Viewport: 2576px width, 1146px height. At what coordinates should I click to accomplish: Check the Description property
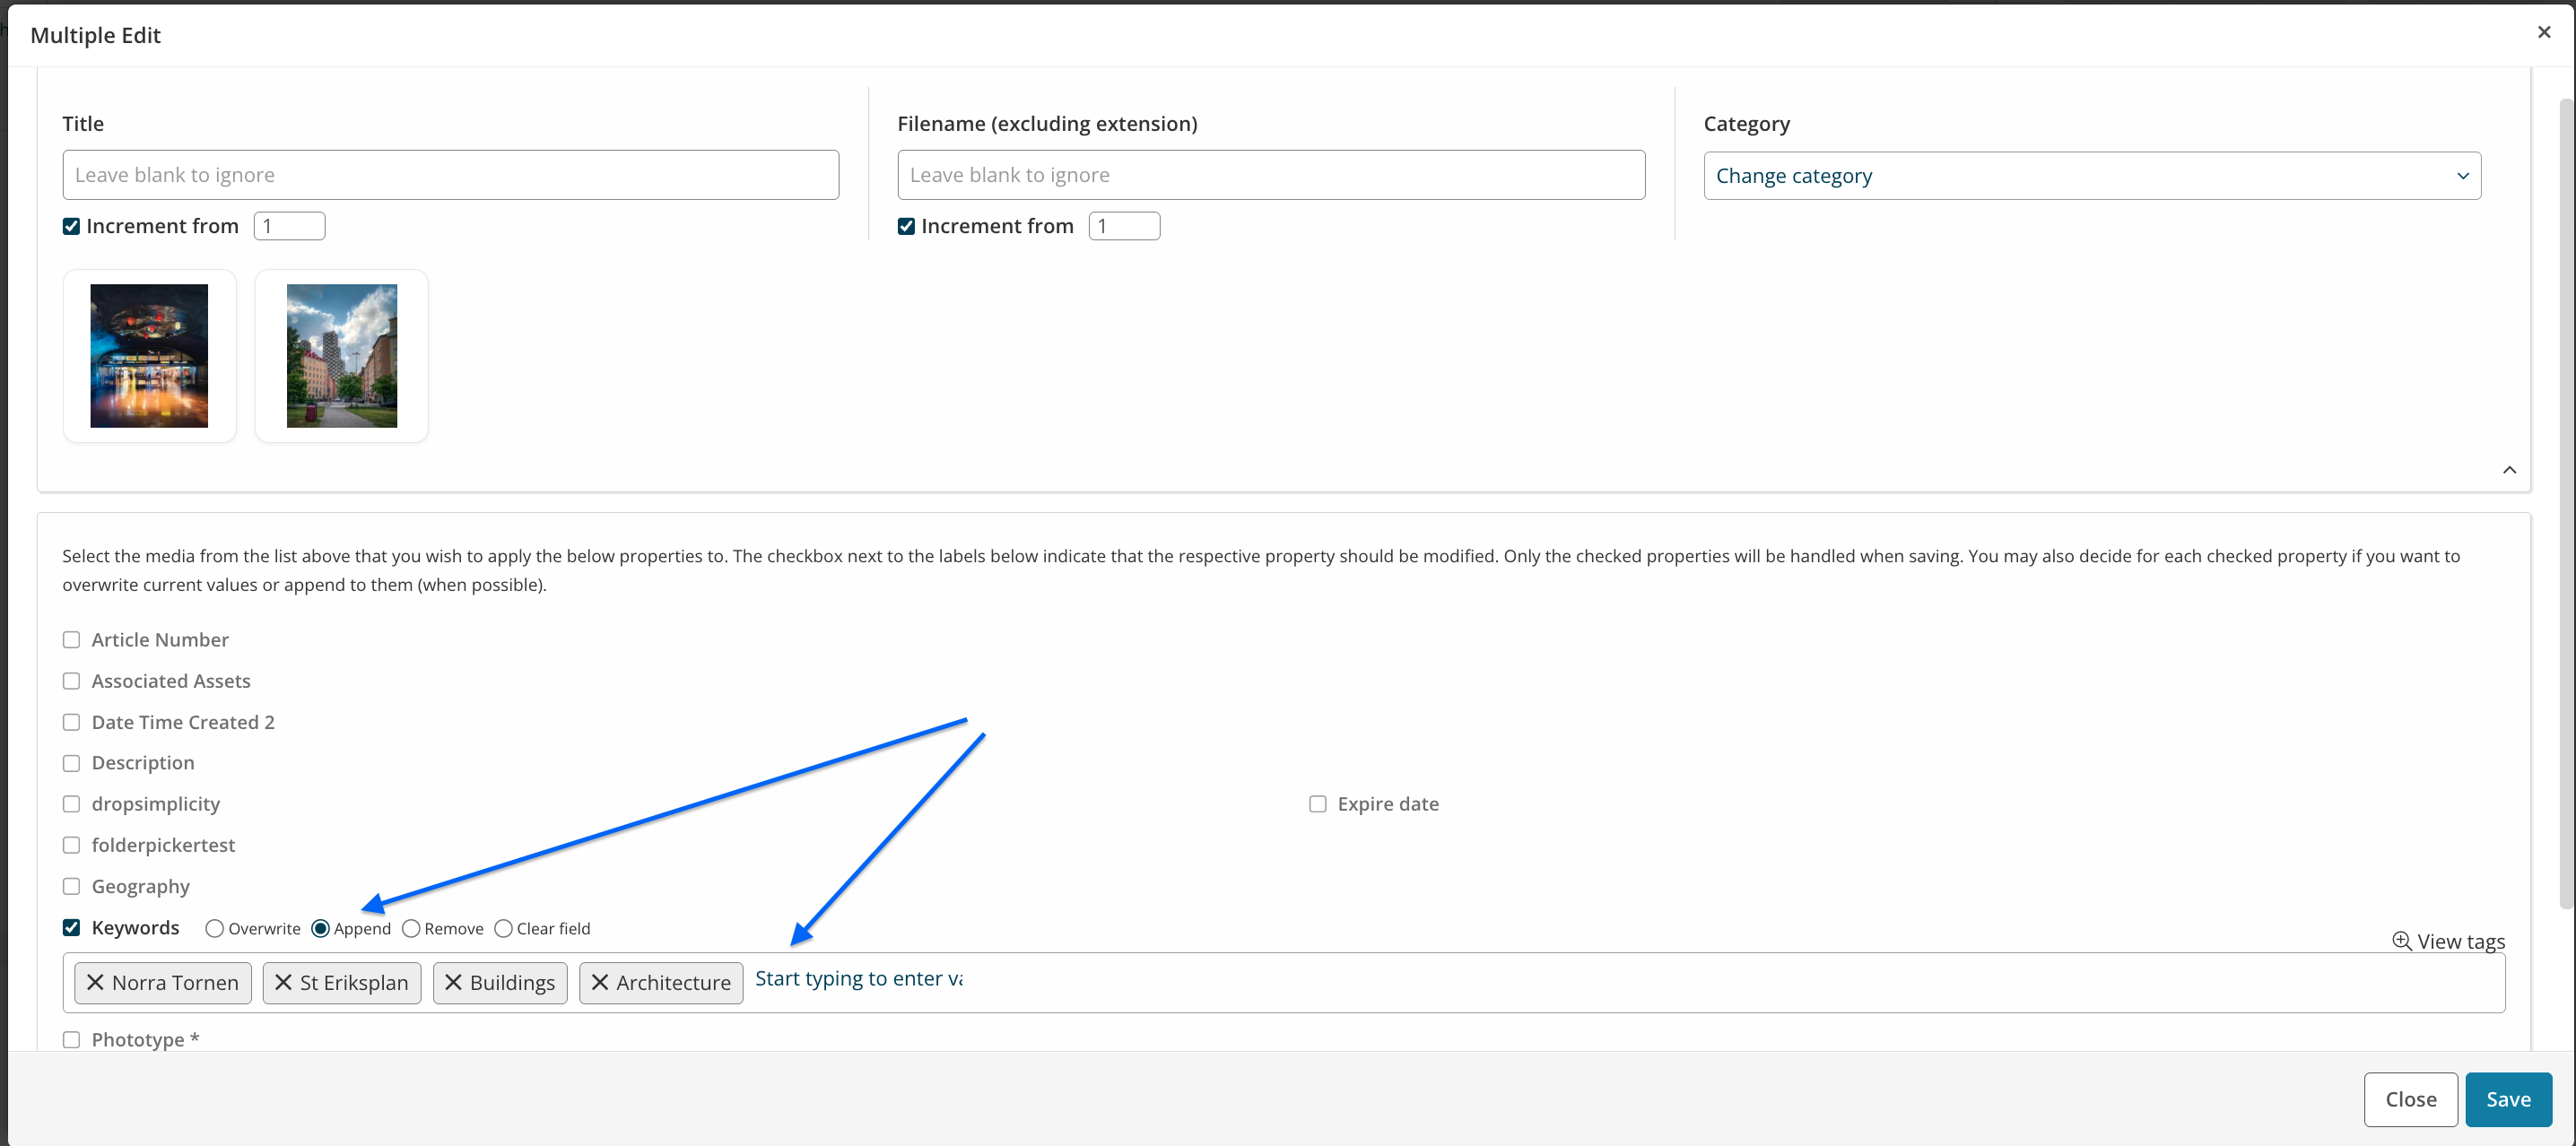[71, 763]
